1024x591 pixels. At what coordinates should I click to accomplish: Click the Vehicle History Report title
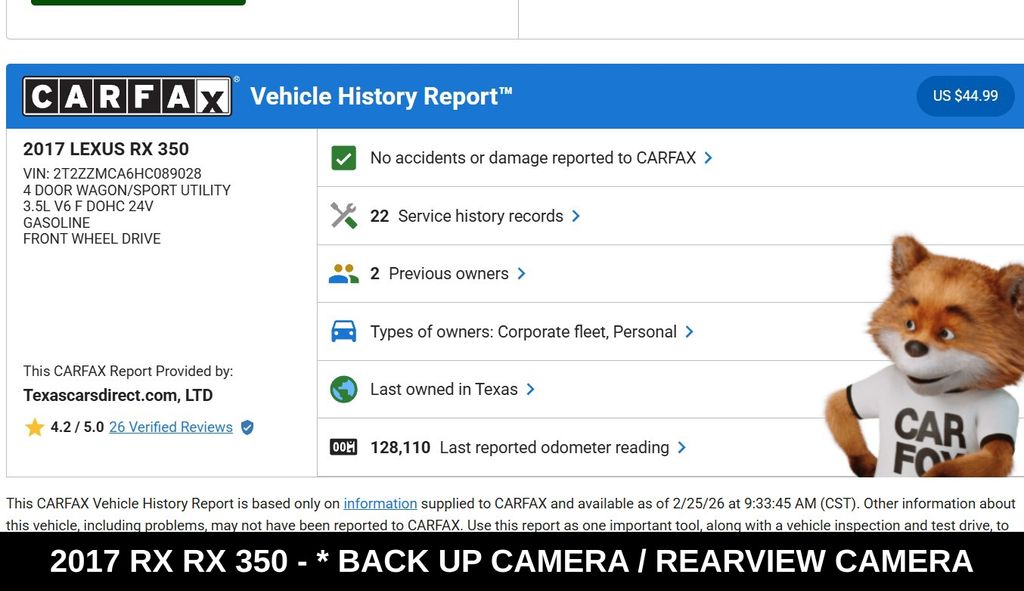pos(381,97)
